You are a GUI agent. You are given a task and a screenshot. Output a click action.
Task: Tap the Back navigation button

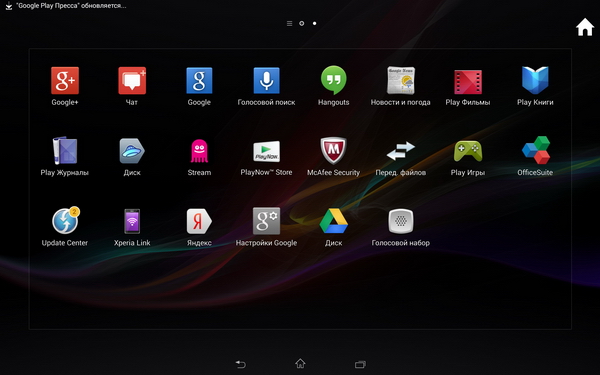click(x=241, y=364)
